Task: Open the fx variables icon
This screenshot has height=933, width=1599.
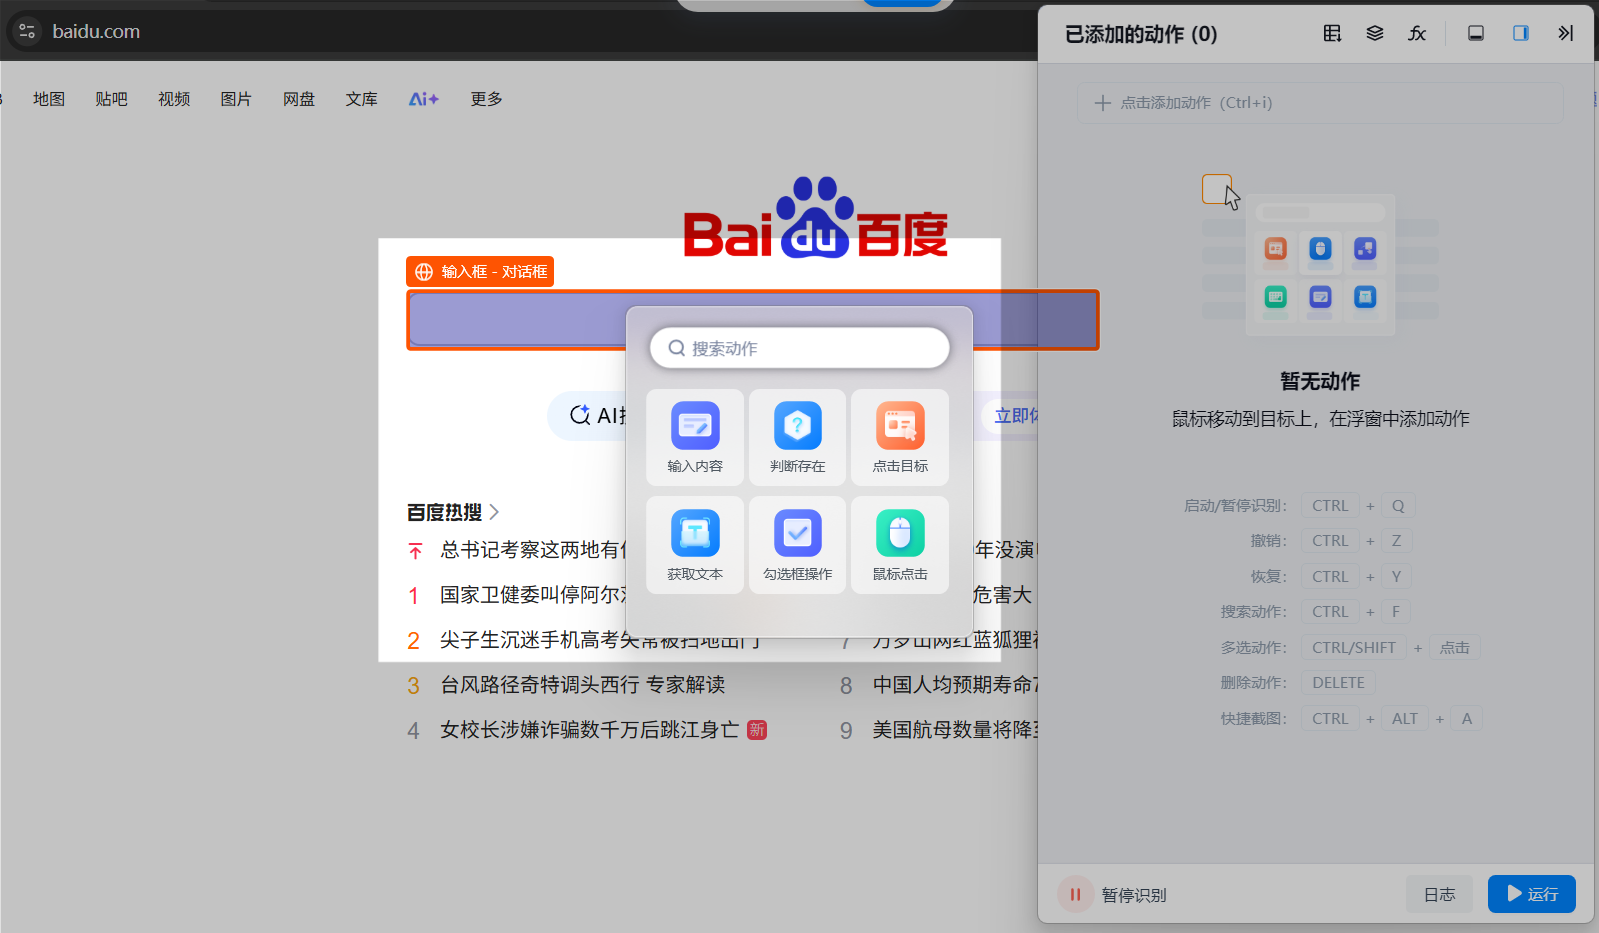Action: point(1417,33)
